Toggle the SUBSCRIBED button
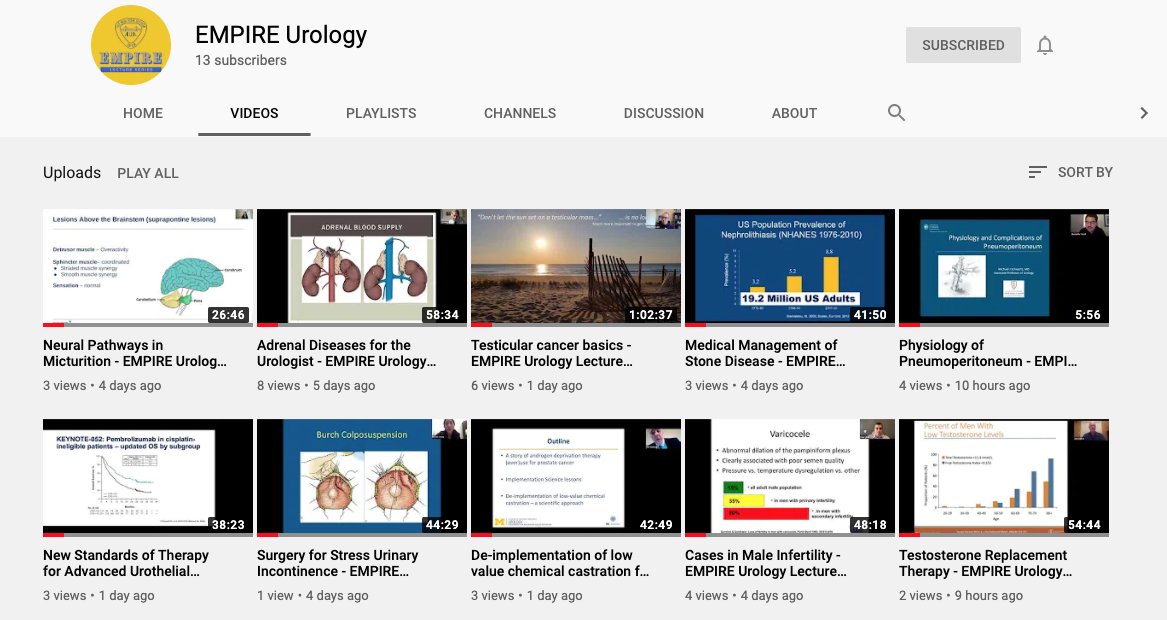Image resolution: width=1167 pixels, height=620 pixels. point(963,45)
